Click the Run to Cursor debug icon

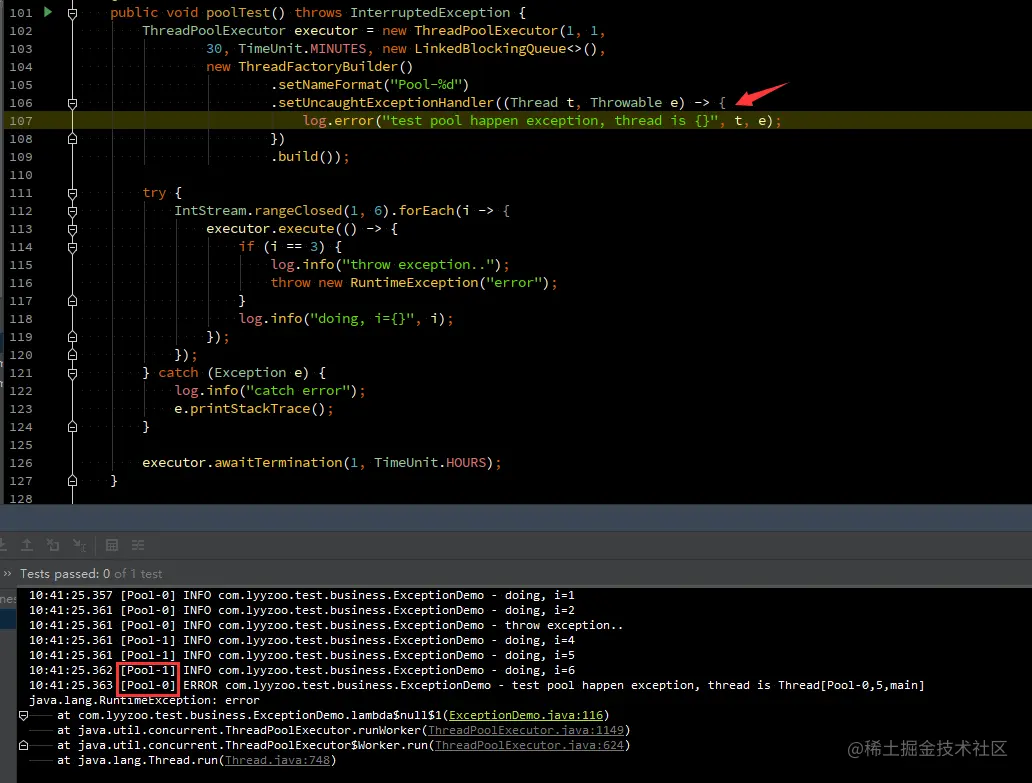[80, 545]
